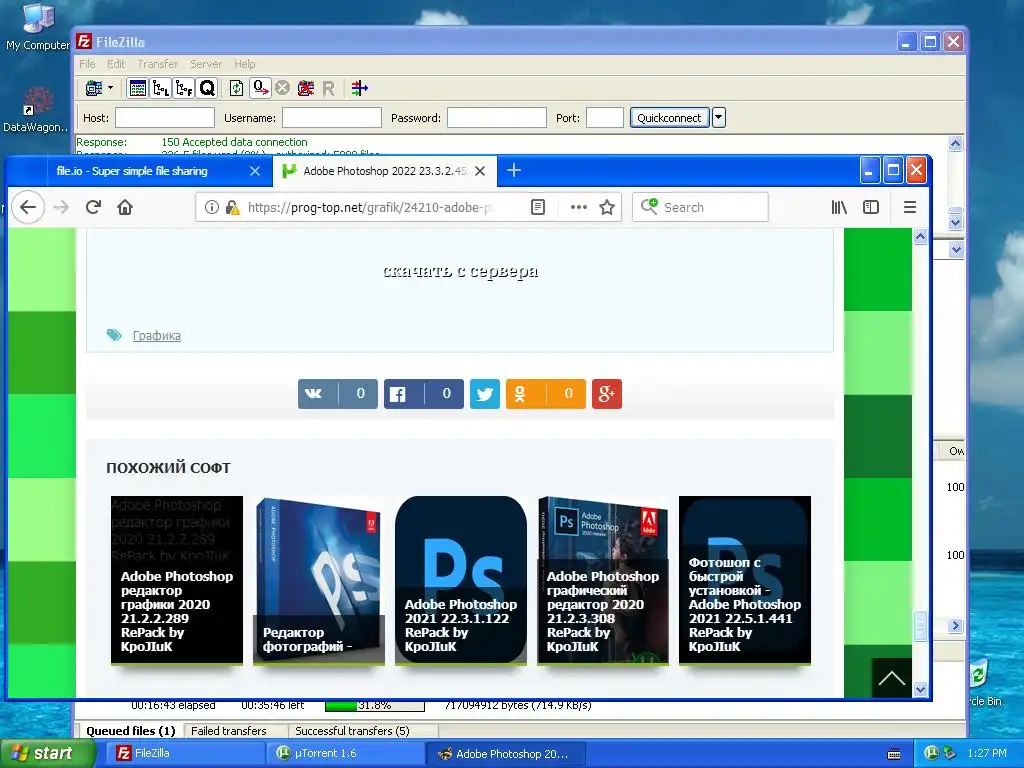Open the Windows start menu
Image resolution: width=1024 pixels, height=768 pixels.
(47, 754)
